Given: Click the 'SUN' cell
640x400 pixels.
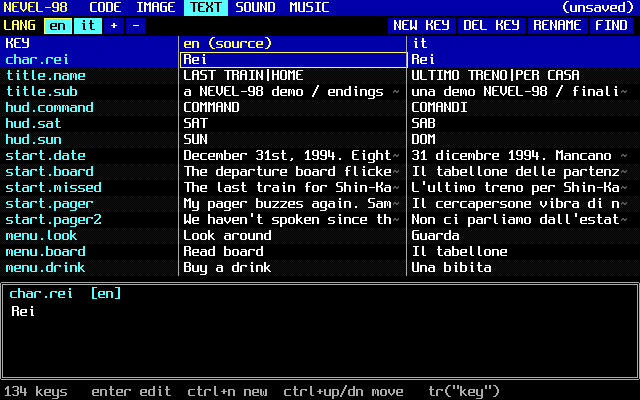Looking at the screenshot, I should coord(293,140).
